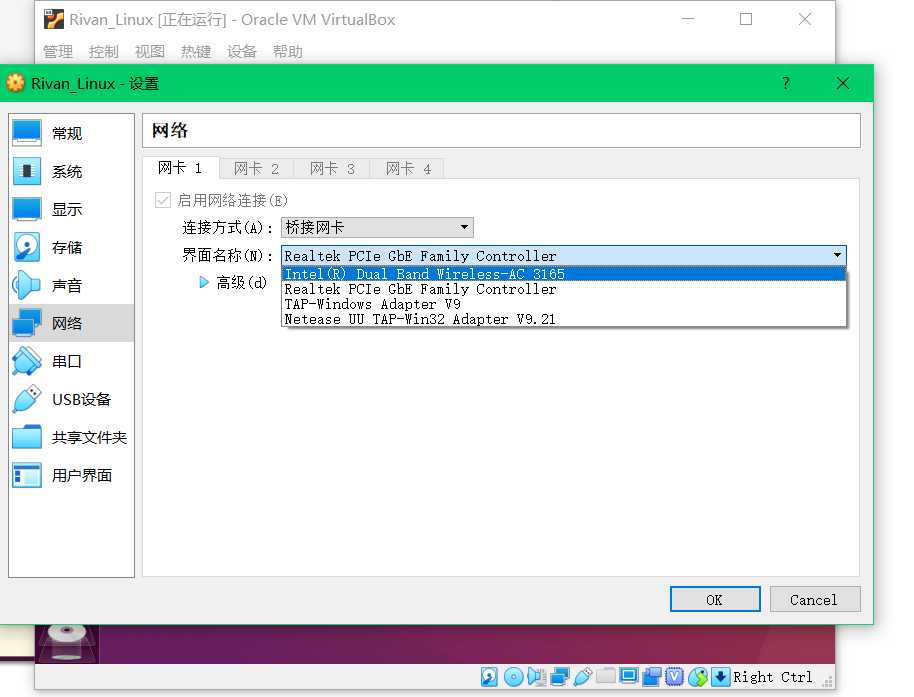914x697 pixels.
Task: Click the Right Ctrl host key label
Action: [772, 677]
